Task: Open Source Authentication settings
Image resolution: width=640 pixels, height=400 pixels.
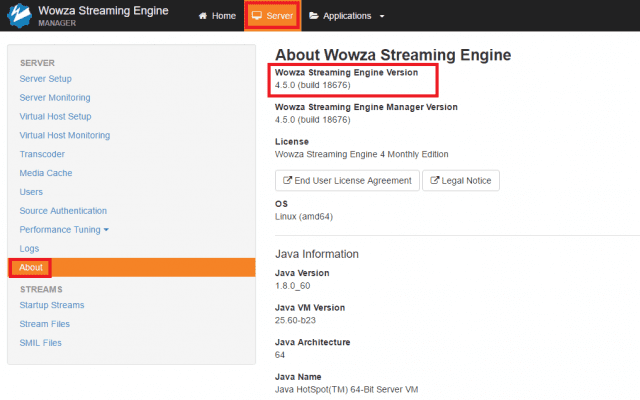Action: 63,211
